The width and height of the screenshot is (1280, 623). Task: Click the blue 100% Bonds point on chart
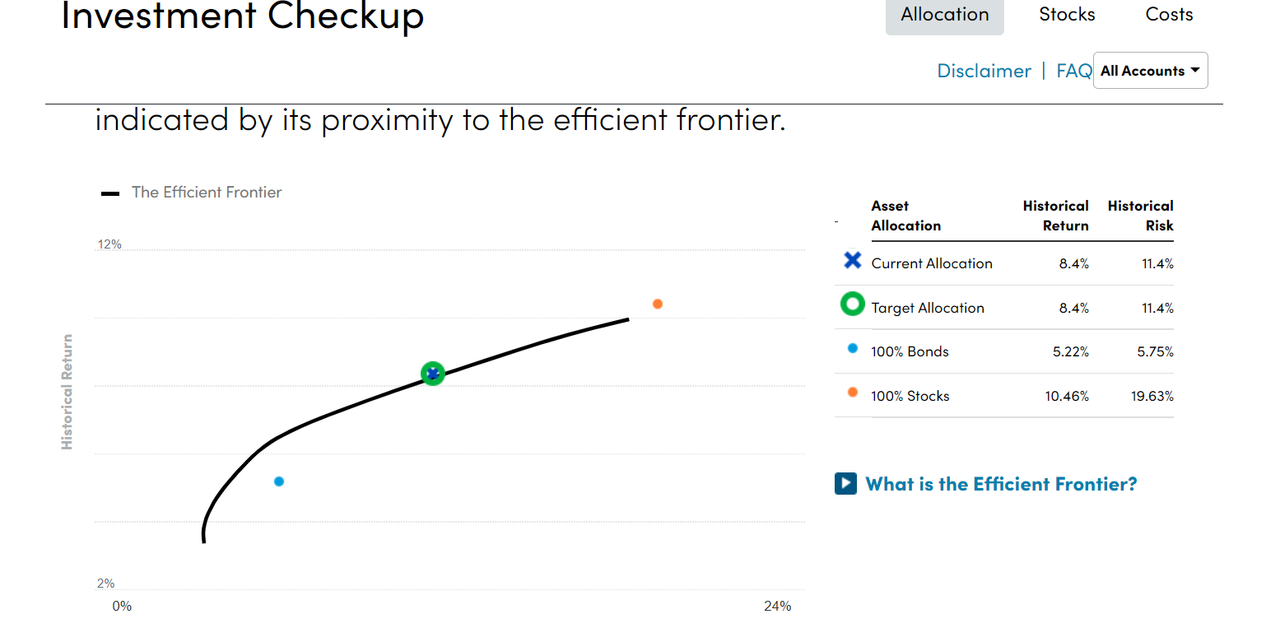click(x=279, y=482)
